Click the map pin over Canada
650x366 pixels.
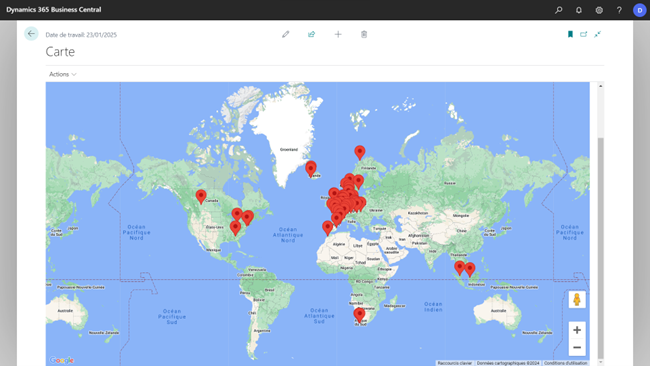point(201,196)
